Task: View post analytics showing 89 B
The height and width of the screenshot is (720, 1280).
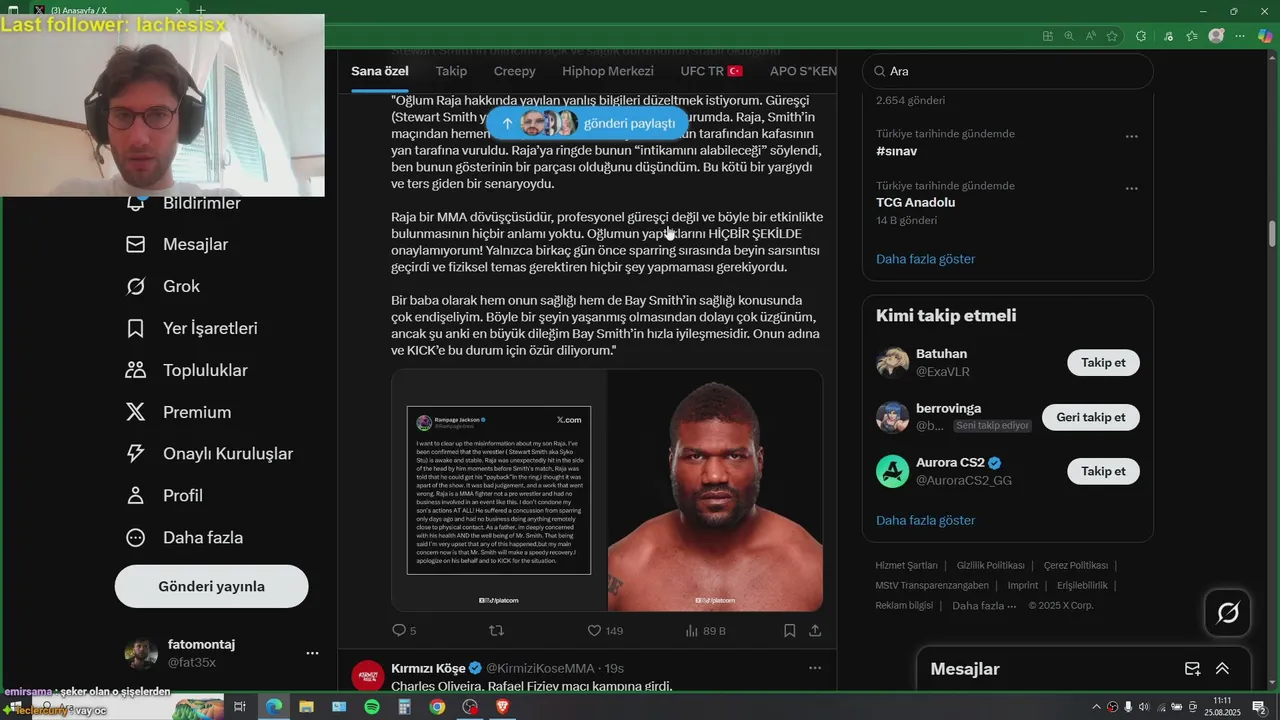Action: point(705,630)
